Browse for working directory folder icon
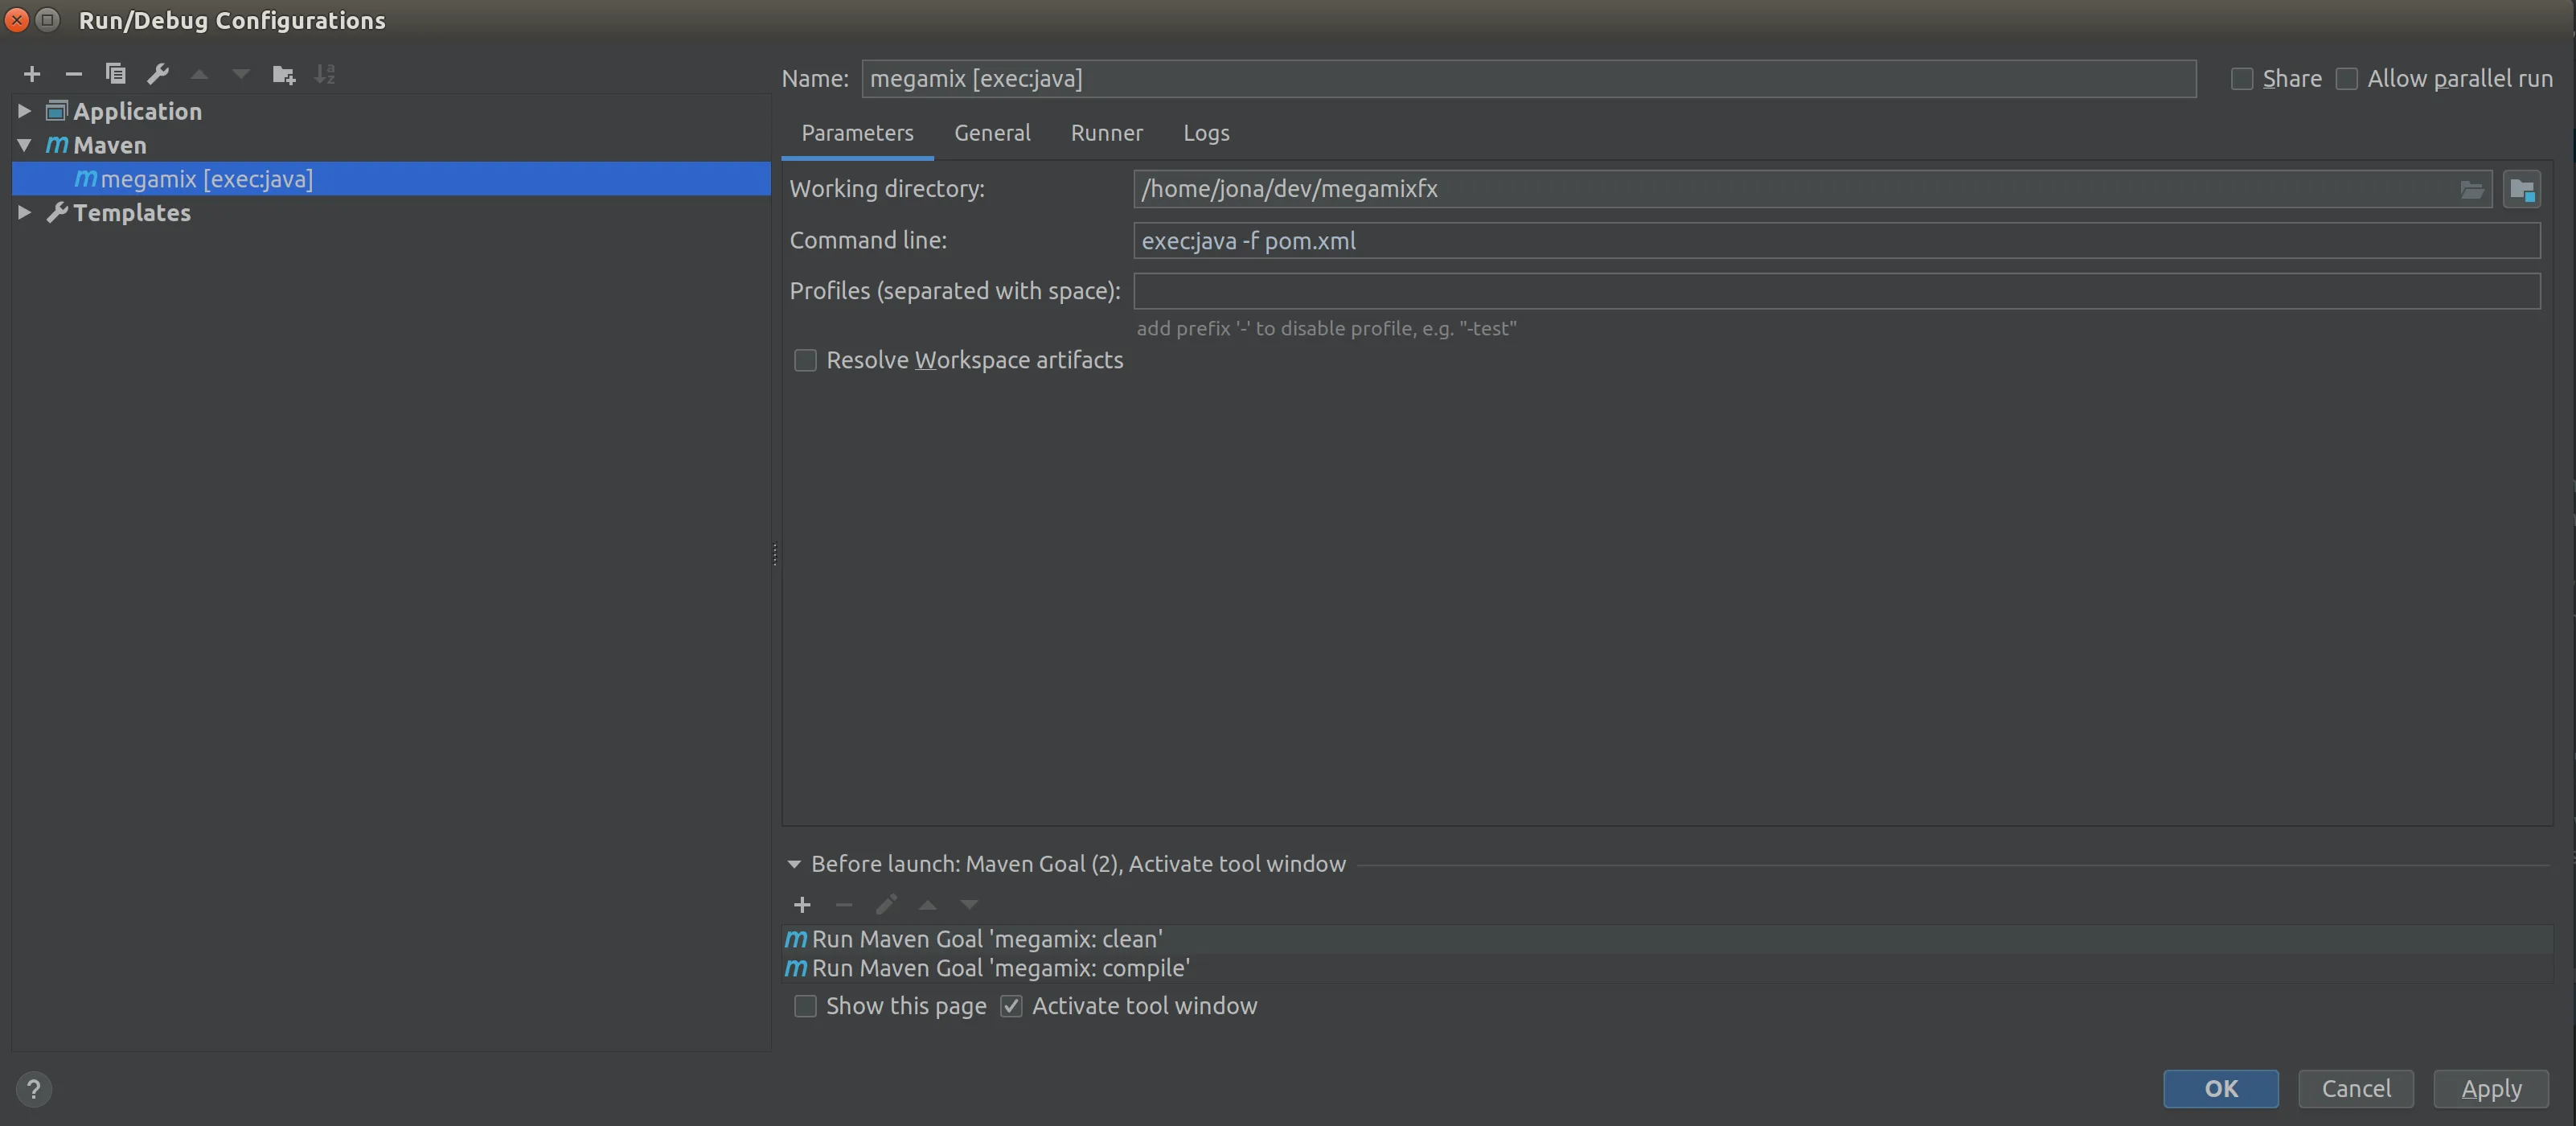The height and width of the screenshot is (1126, 2576). click(2471, 189)
